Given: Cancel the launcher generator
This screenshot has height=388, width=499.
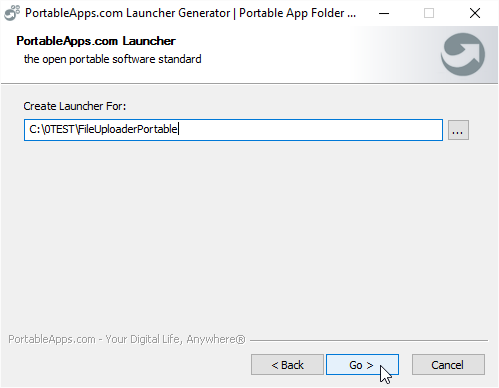Looking at the screenshot, I should click(x=448, y=365).
